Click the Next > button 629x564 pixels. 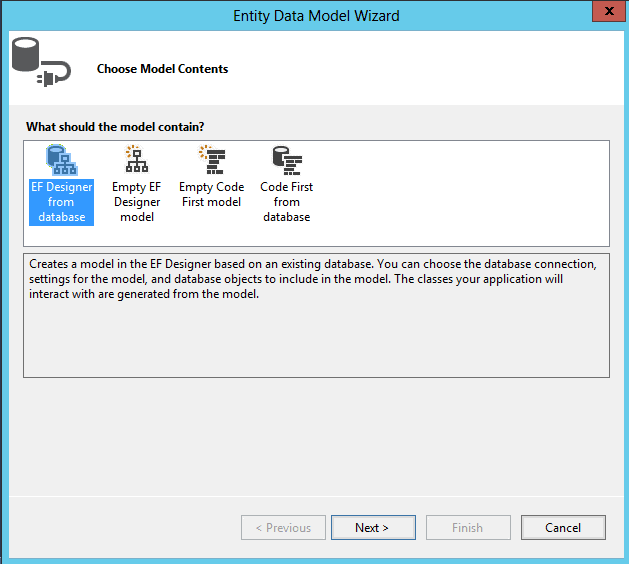pyautogui.click(x=373, y=527)
